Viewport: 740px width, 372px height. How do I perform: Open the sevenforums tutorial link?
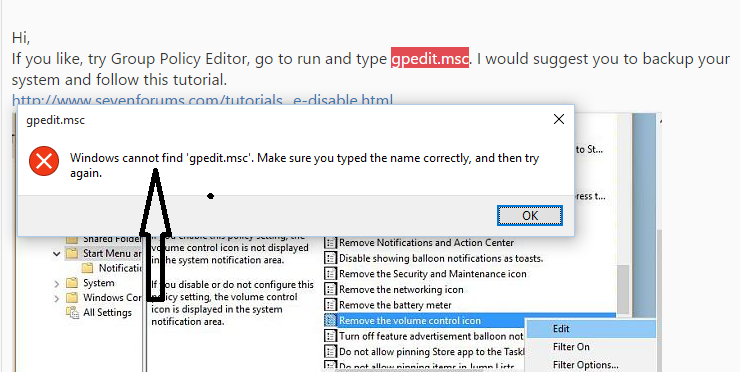[202, 101]
